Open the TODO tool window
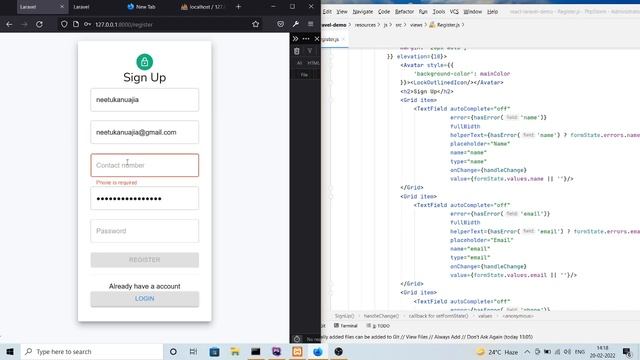The width and height of the screenshot is (640, 360). (x=378, y=326)
